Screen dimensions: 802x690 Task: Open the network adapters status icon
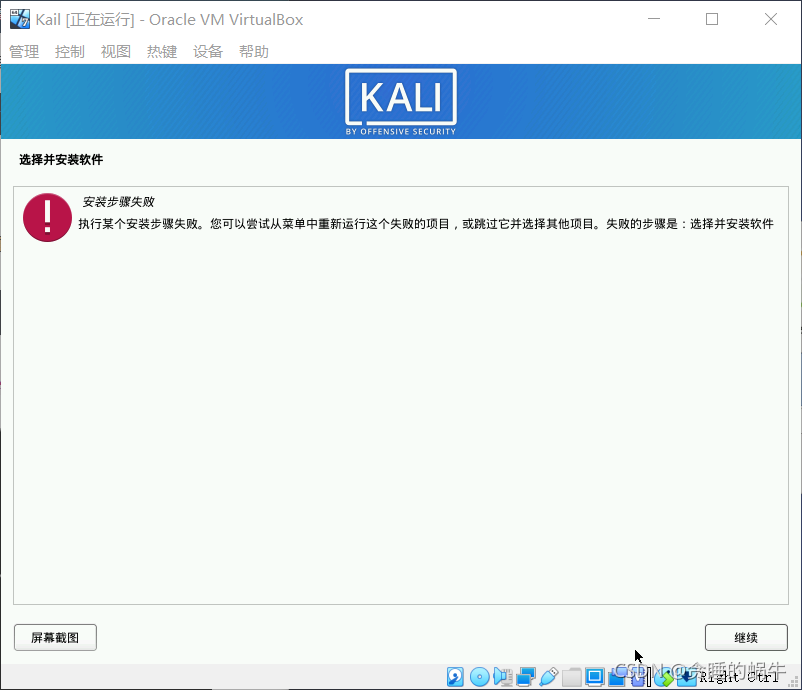point(525,677)
